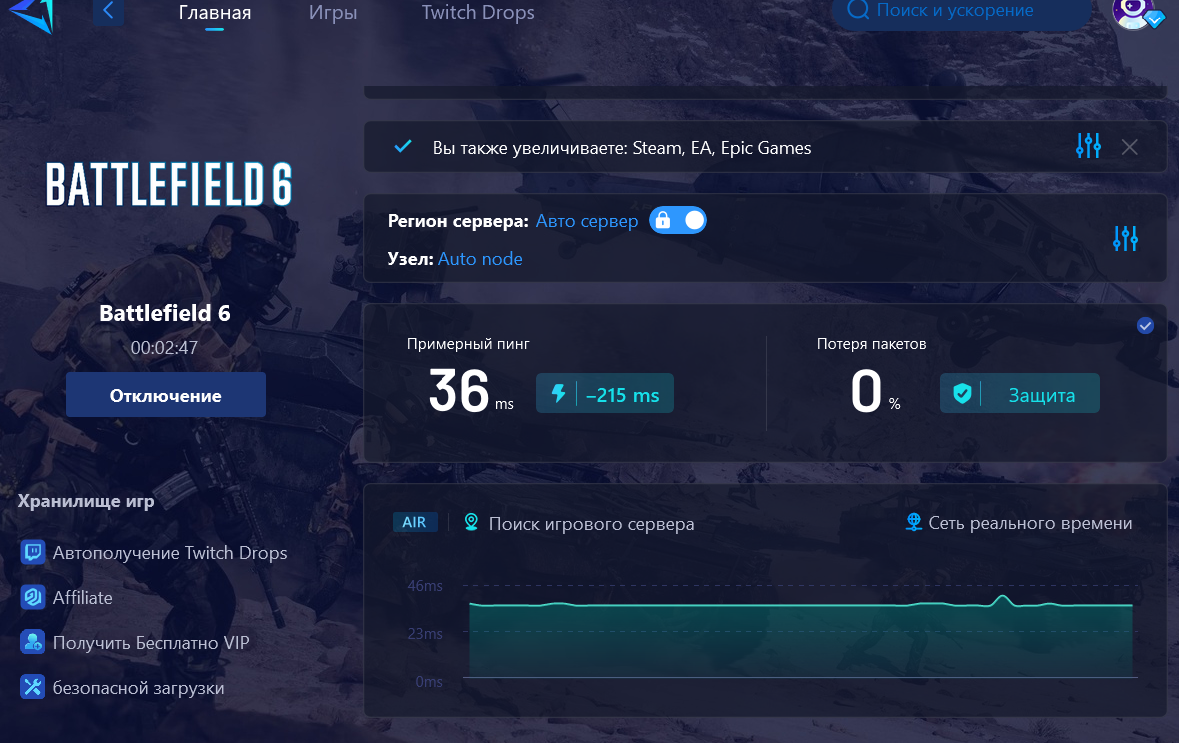Toggle the server region lock switch
1179x743 pixels.
(677, 220)
